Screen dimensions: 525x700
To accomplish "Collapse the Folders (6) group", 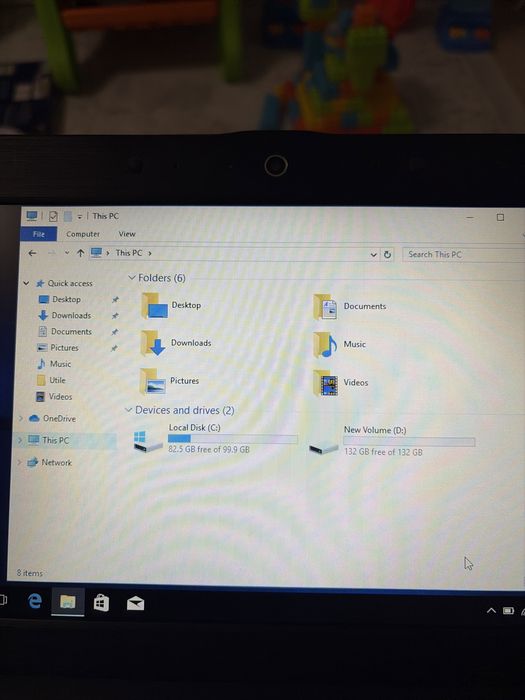I will (x=132, y=278).
